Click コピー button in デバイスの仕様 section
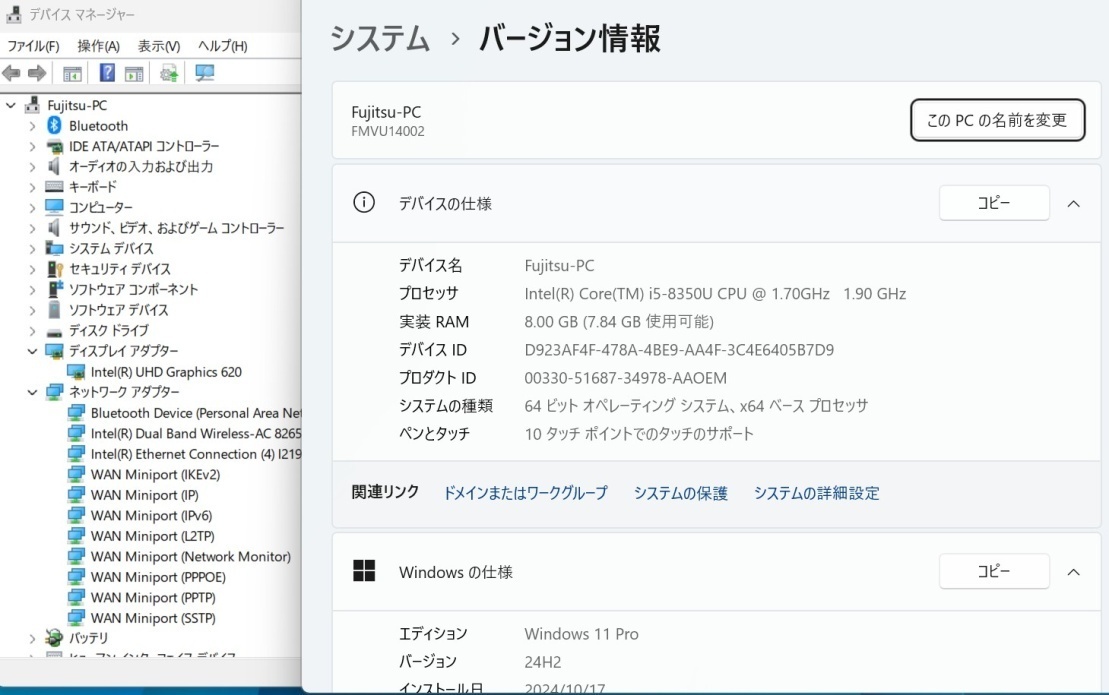This screenshot has height=695, width=1109. pos(993,203)
